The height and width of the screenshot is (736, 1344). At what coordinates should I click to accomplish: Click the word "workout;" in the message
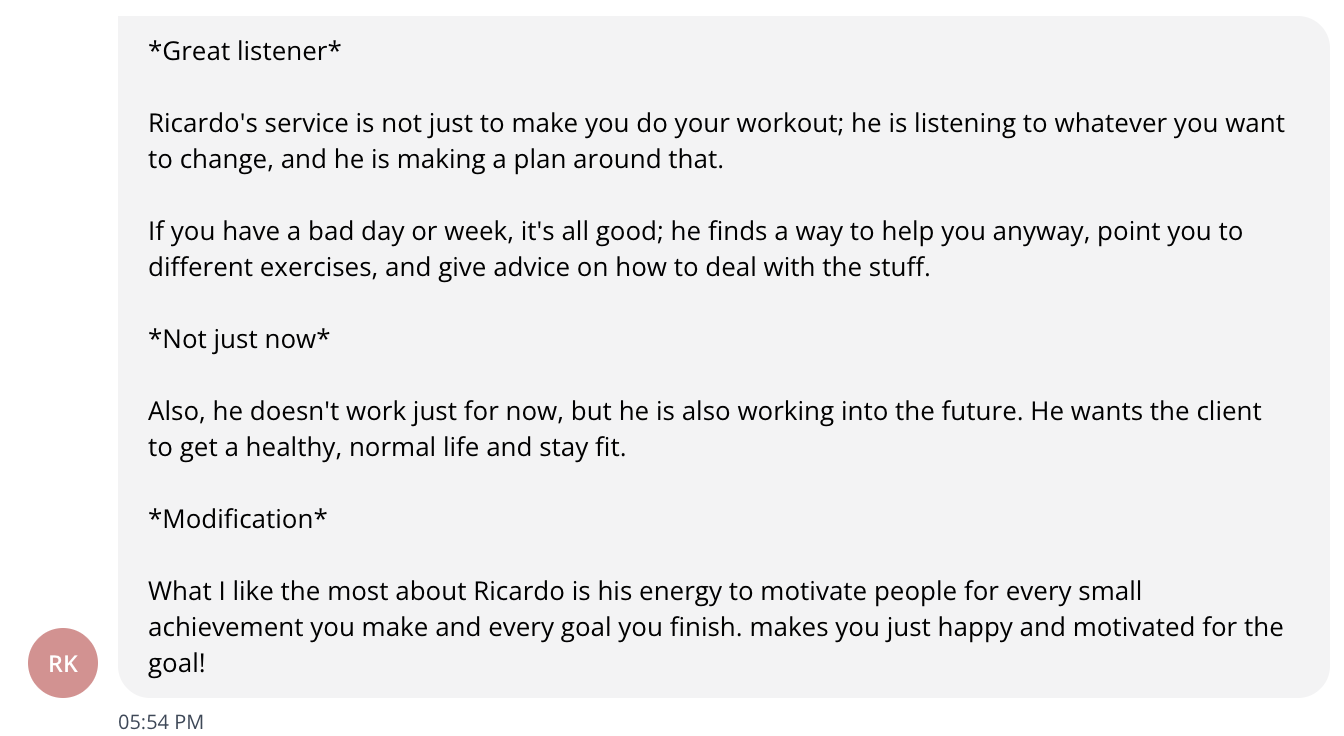pos(775,123)
